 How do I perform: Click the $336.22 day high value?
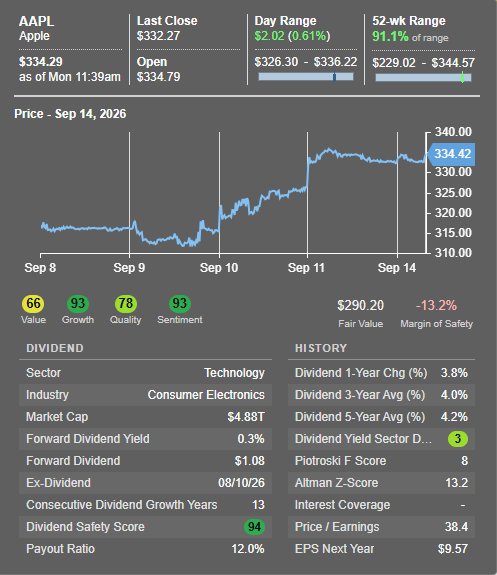pos(336,62)
